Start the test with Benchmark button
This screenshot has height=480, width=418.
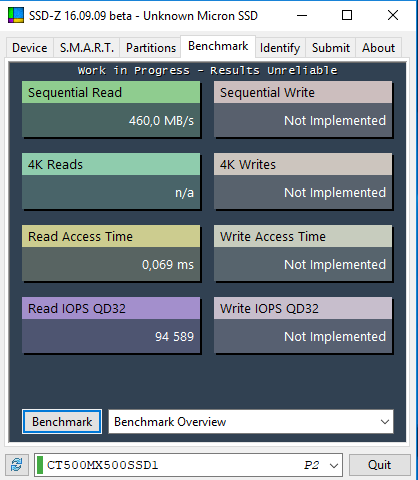tap(62, 422)
